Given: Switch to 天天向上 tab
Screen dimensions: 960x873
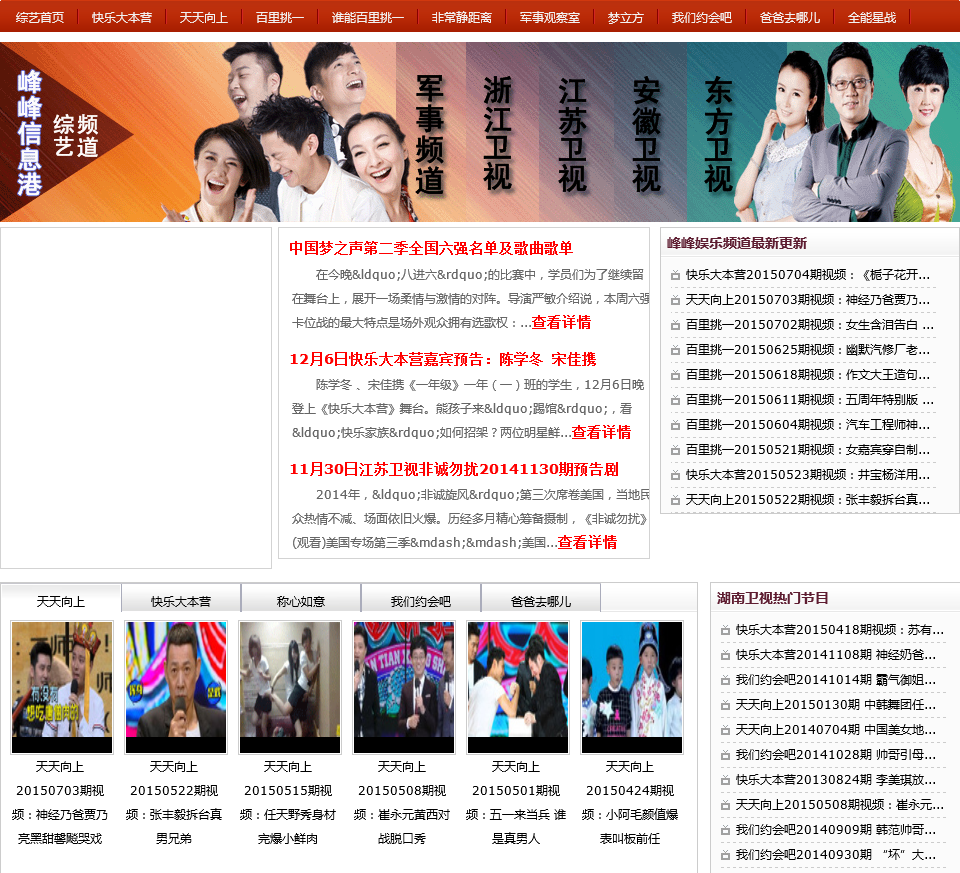Looking at the screenshot, I should [x=61, y=599].
